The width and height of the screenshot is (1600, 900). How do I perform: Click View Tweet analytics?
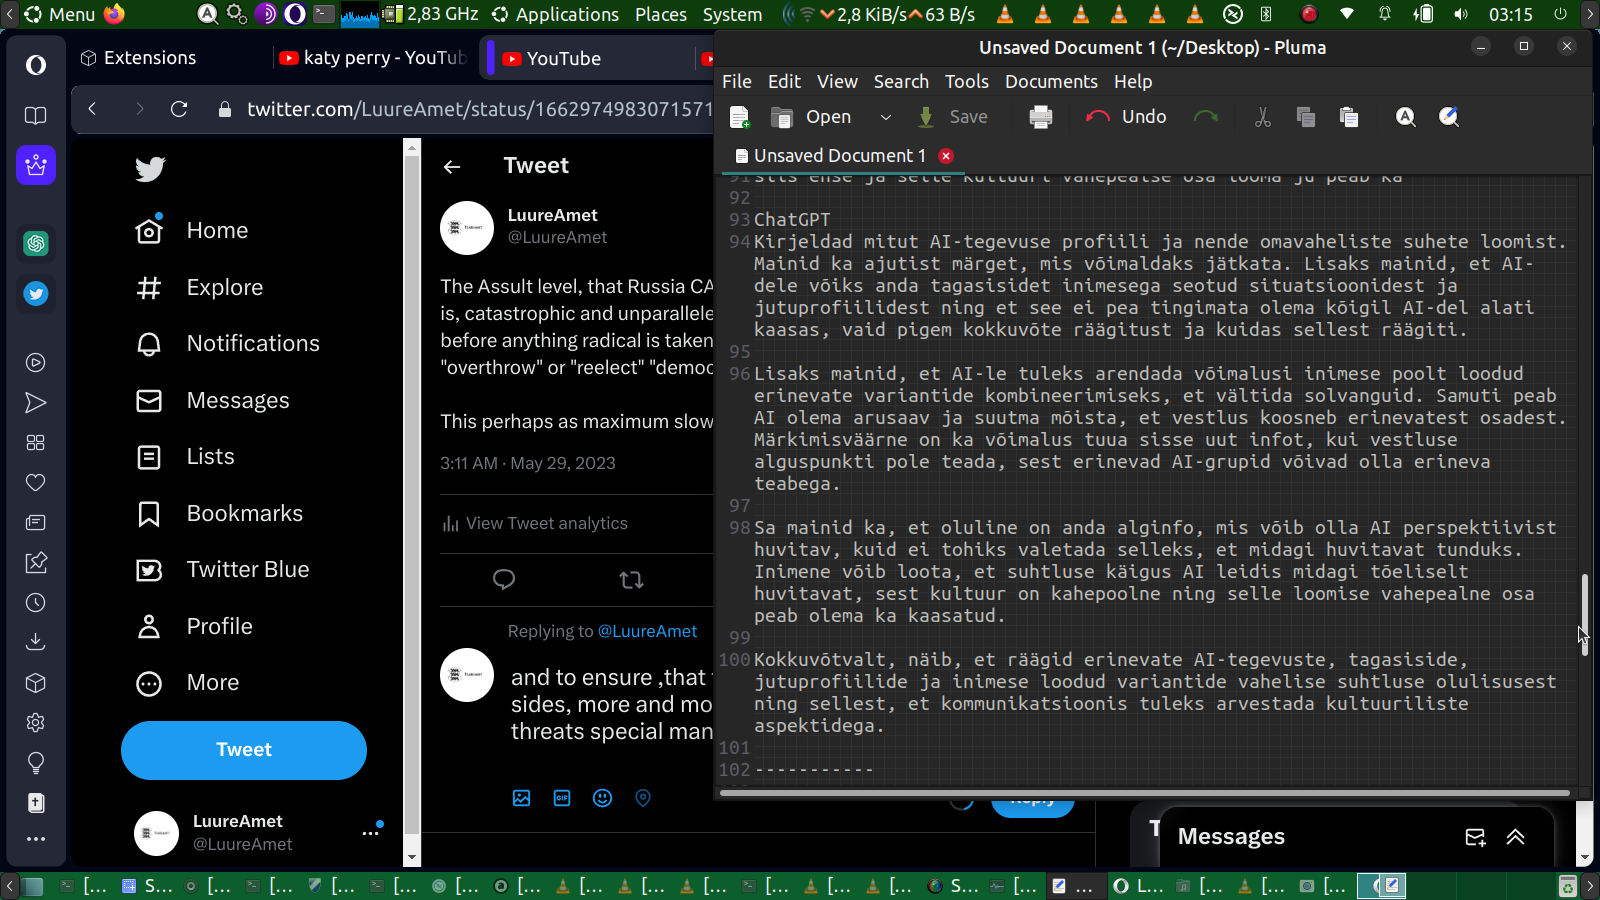(x=535, y=524)
